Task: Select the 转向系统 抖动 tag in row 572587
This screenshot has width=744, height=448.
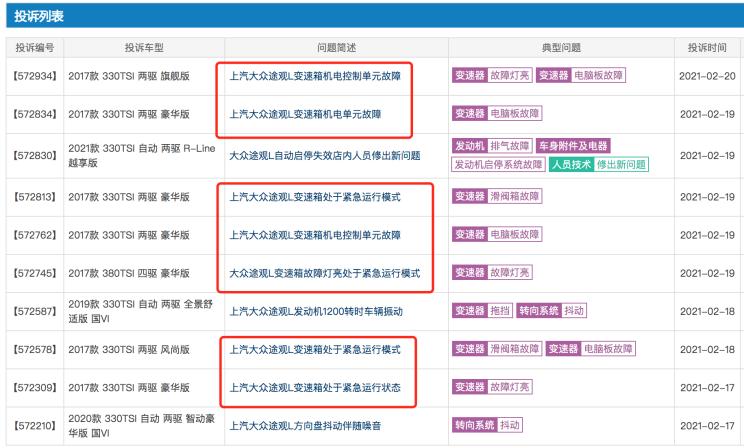Action: click(x=551, y=311)
